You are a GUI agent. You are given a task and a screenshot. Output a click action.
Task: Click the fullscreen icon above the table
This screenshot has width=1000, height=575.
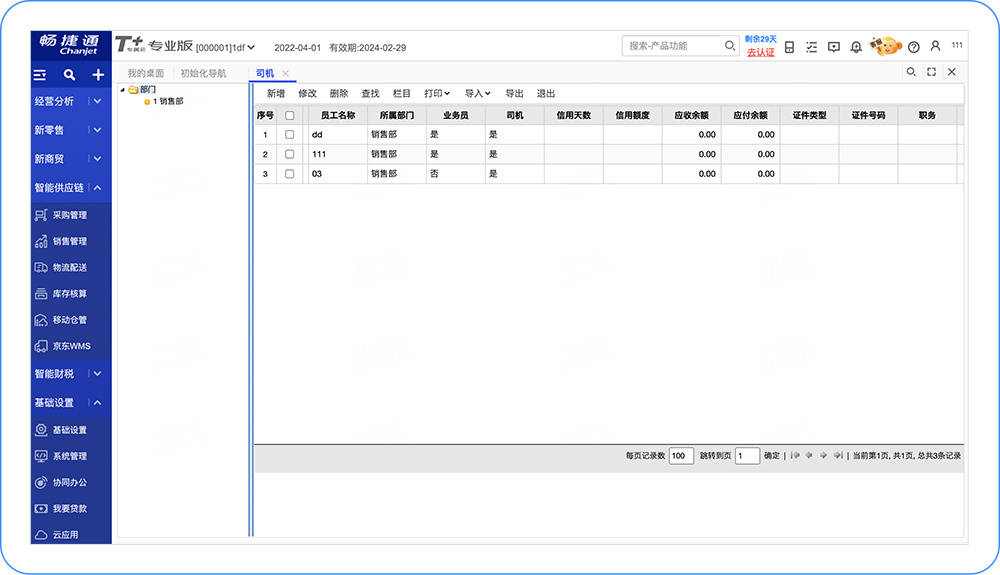(931, 72)
